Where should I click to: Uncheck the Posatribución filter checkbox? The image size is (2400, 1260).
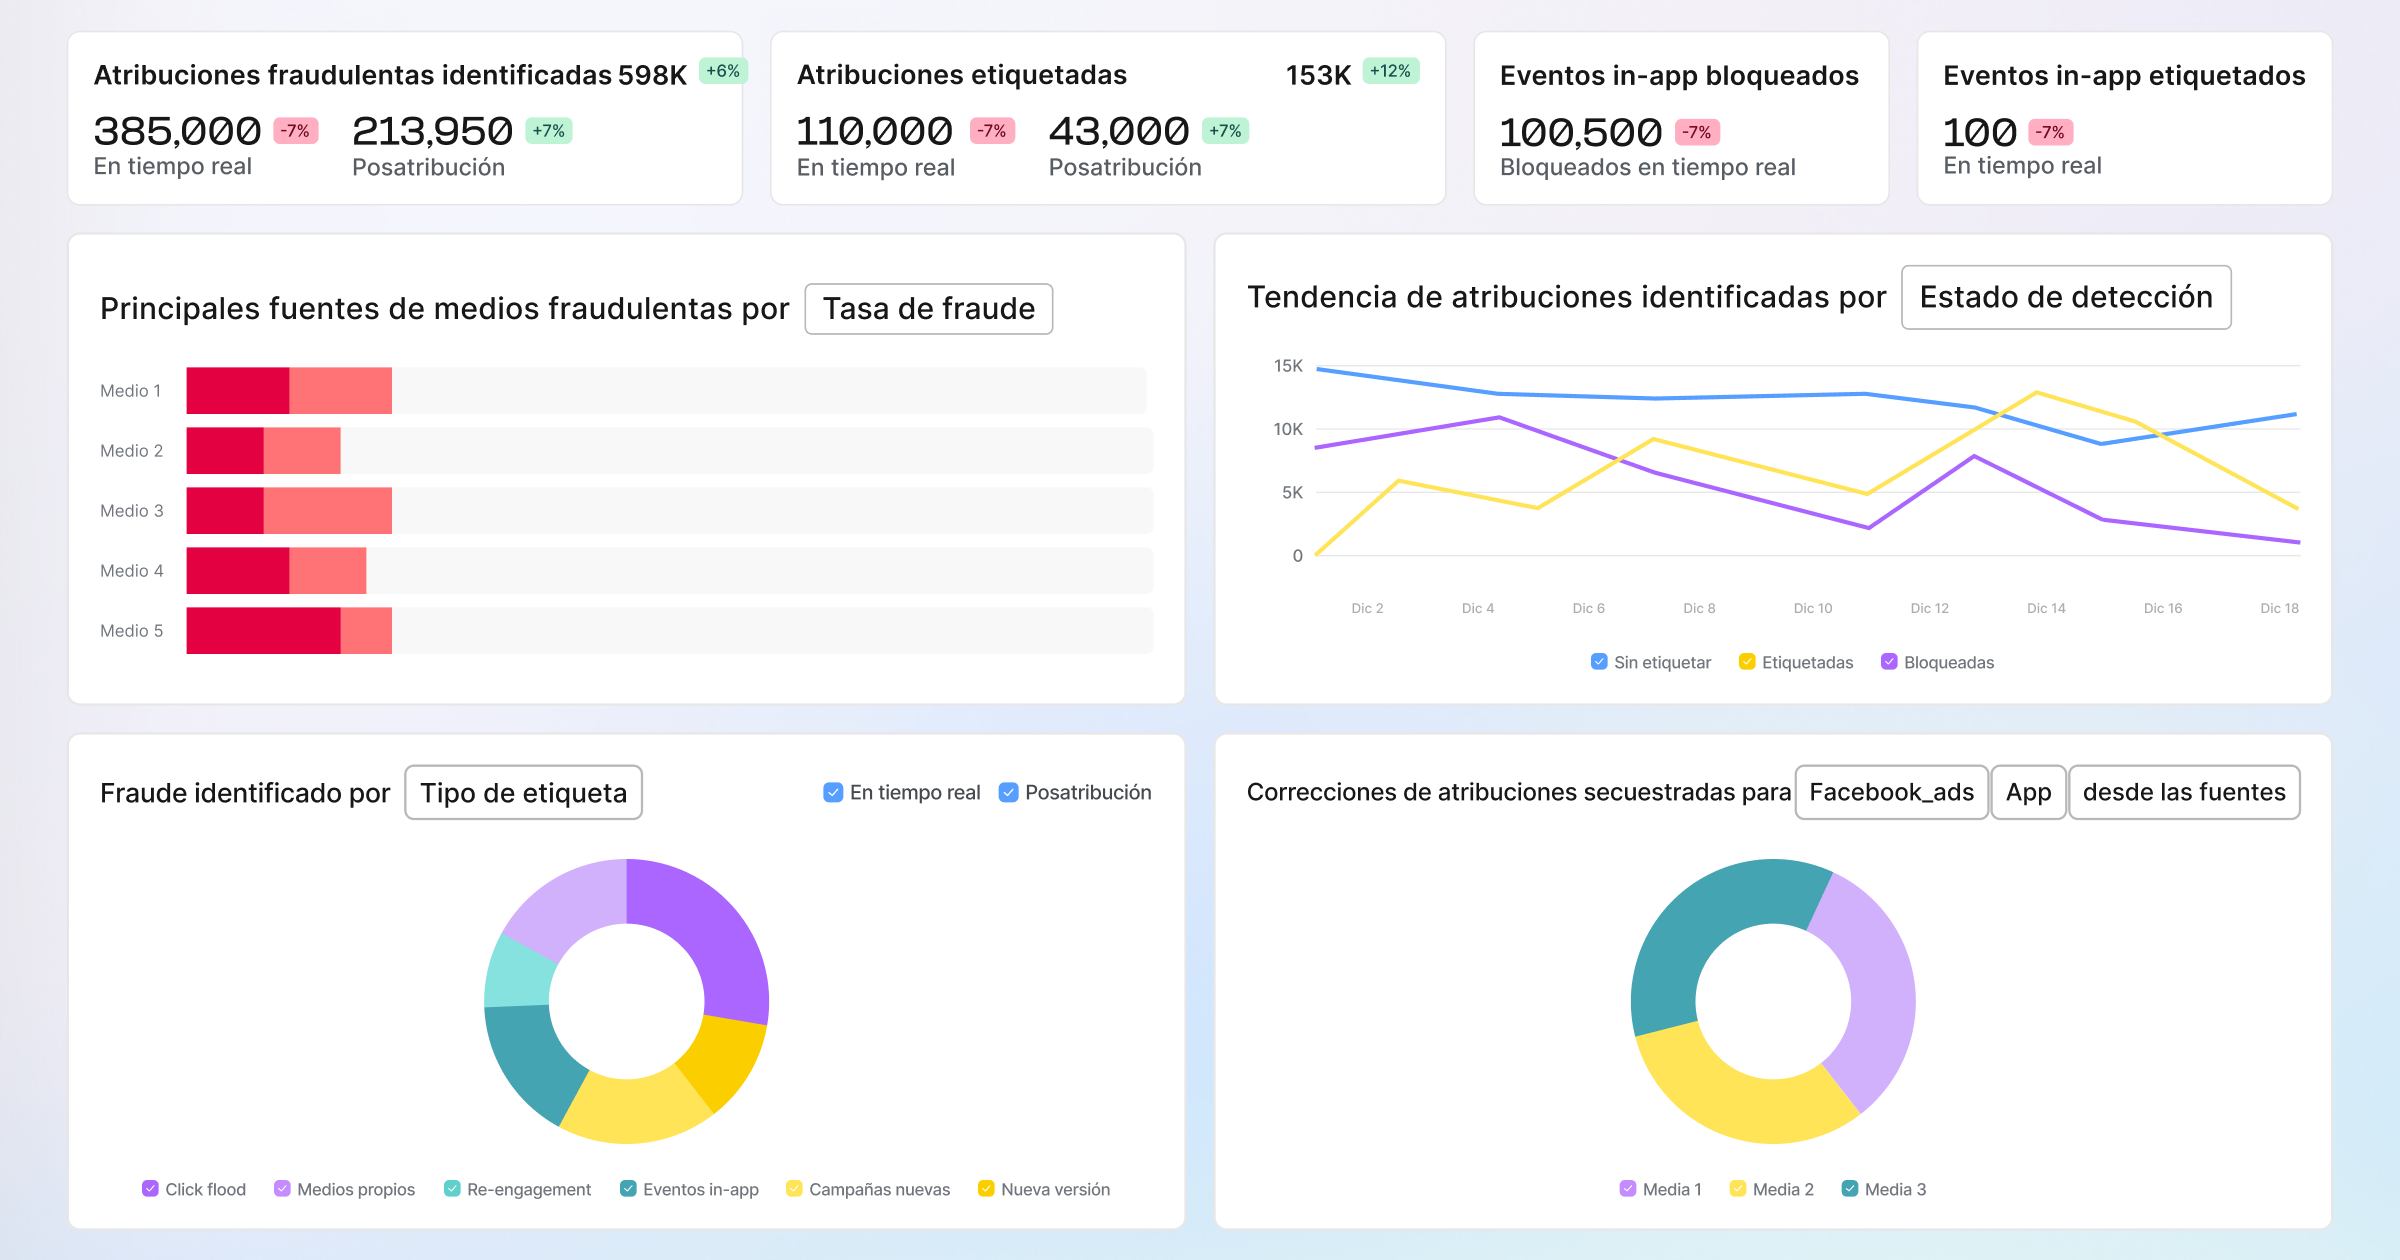click(1008, 792)
